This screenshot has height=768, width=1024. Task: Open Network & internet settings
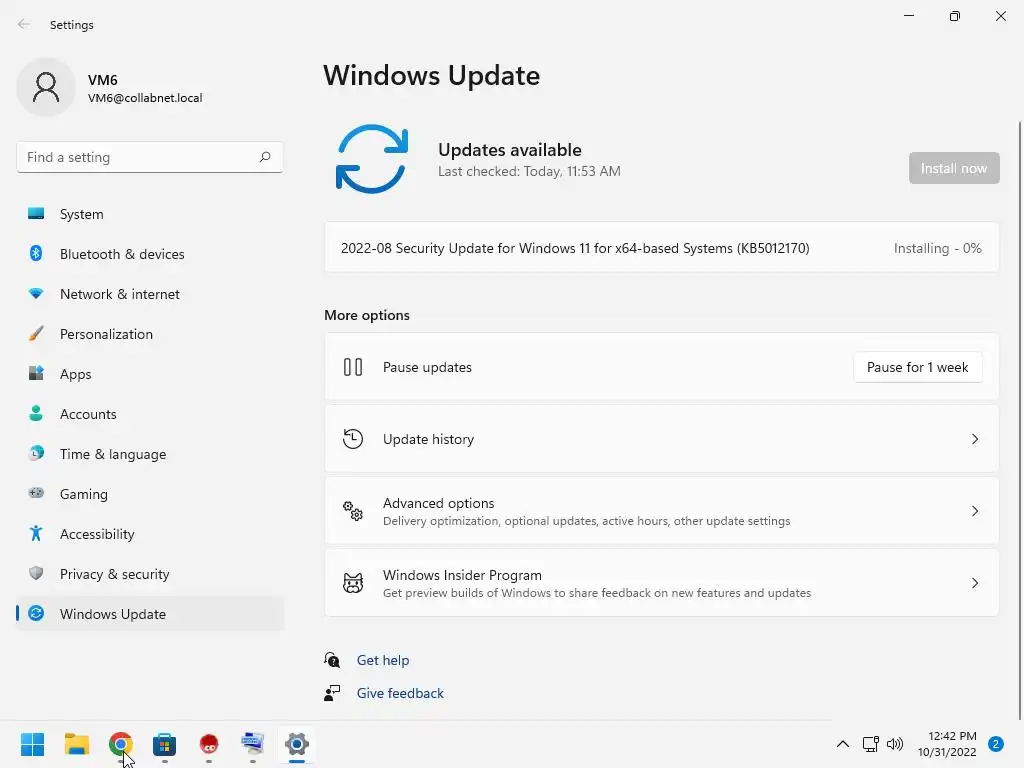point(150,294)
